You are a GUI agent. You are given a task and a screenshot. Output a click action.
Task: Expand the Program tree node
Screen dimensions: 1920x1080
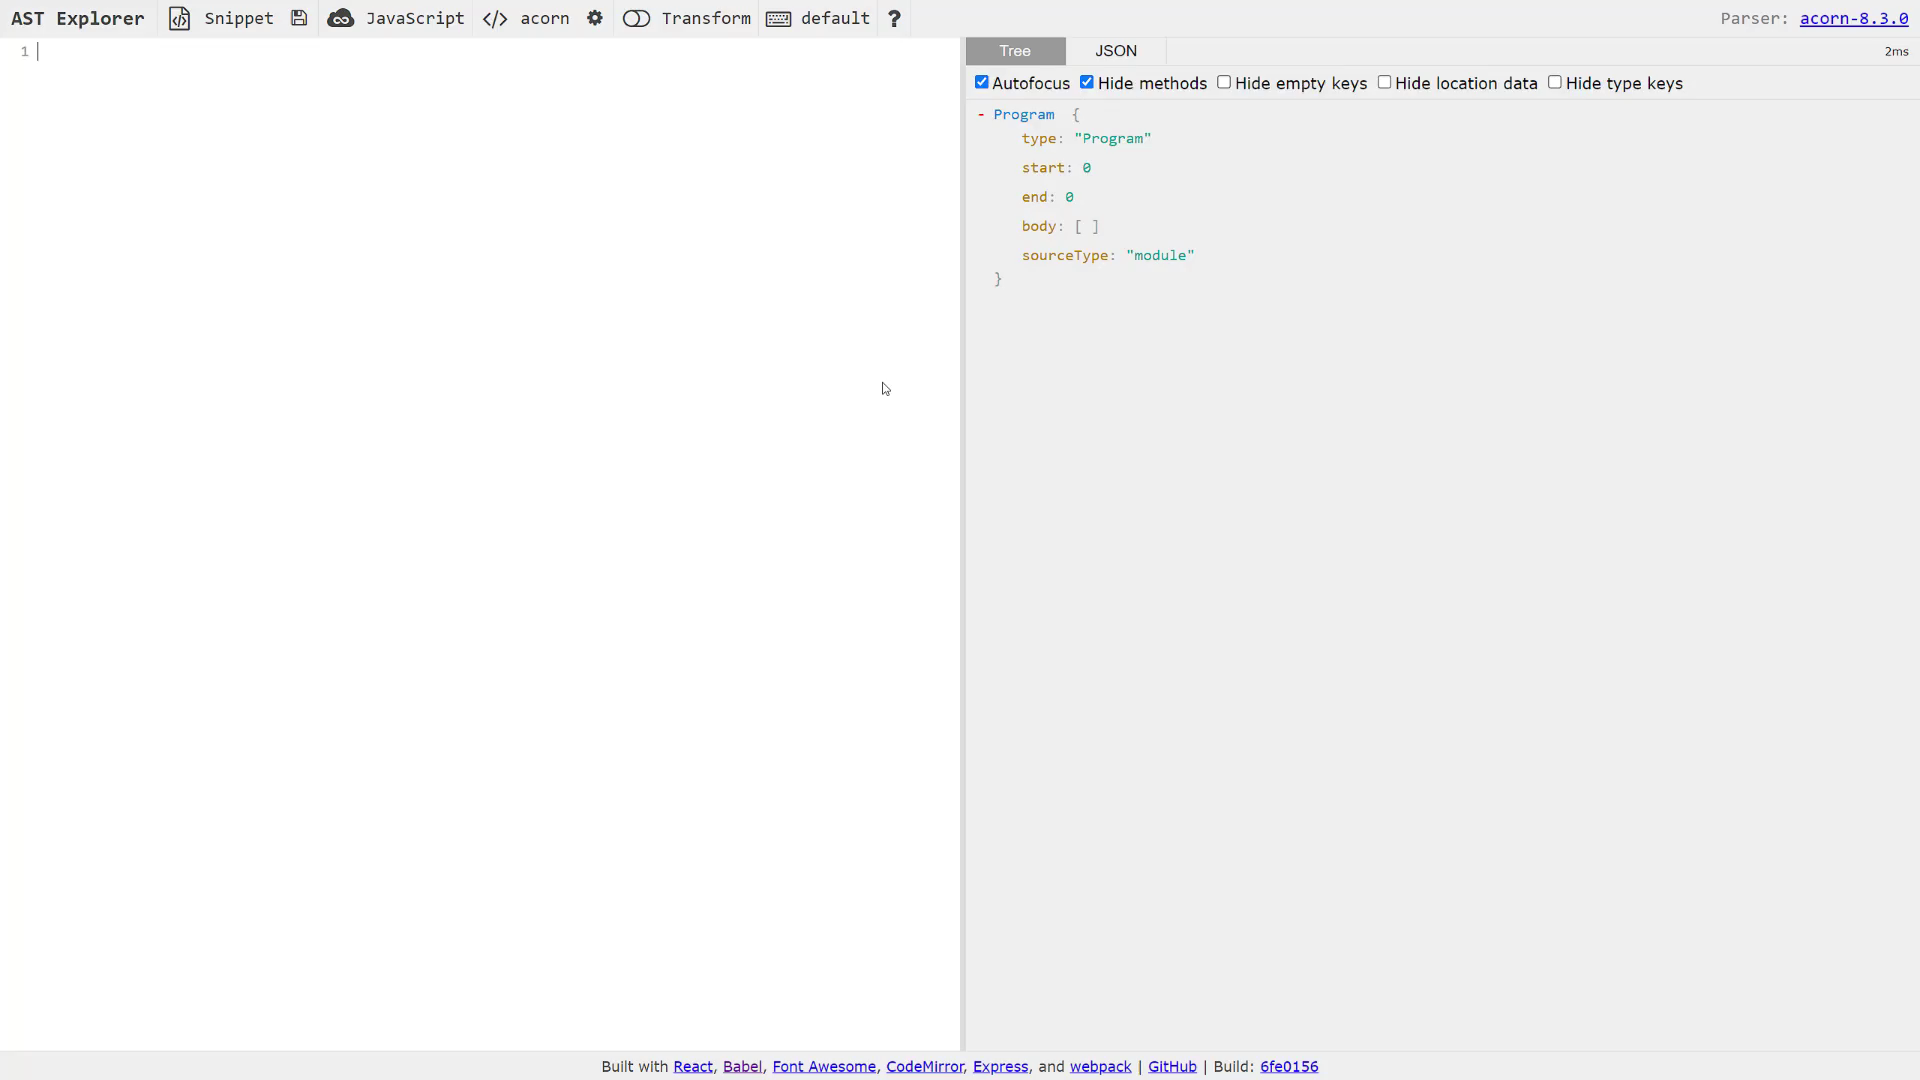(x=981, y=113)
